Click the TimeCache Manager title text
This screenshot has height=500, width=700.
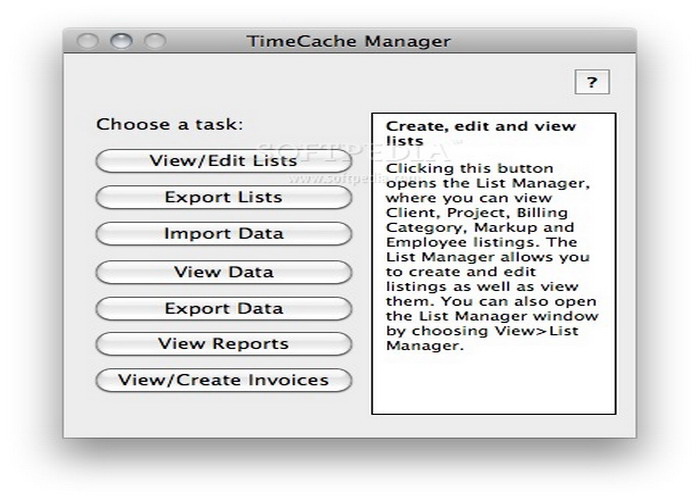[x=348, y=42]
